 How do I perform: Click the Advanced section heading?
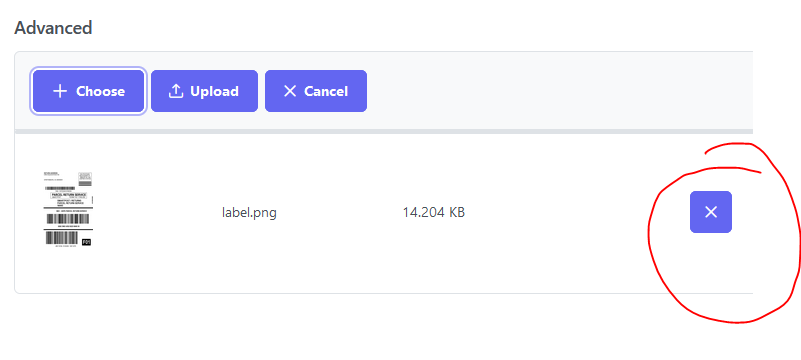[x=53, y=28]
